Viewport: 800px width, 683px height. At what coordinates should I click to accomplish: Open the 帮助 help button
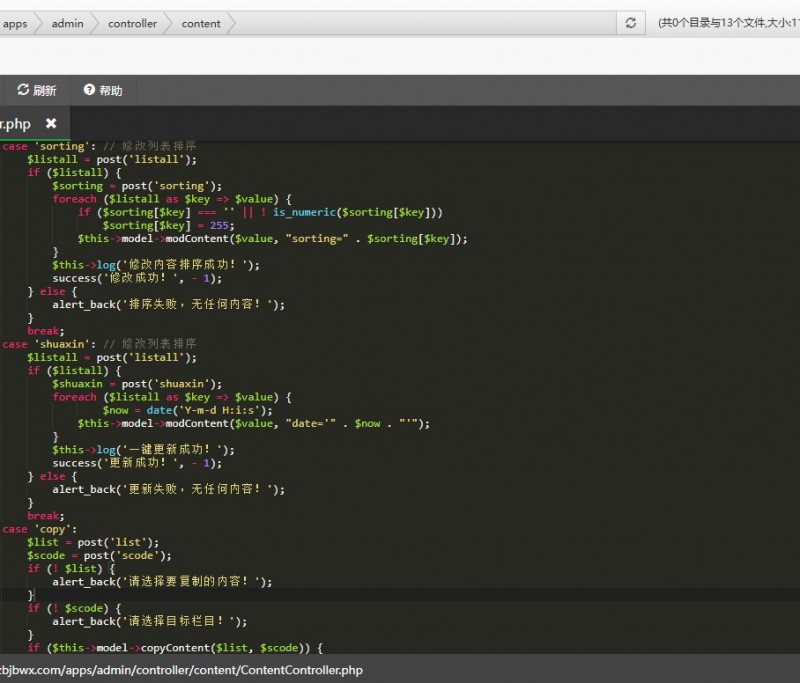[x=103, y=90]
